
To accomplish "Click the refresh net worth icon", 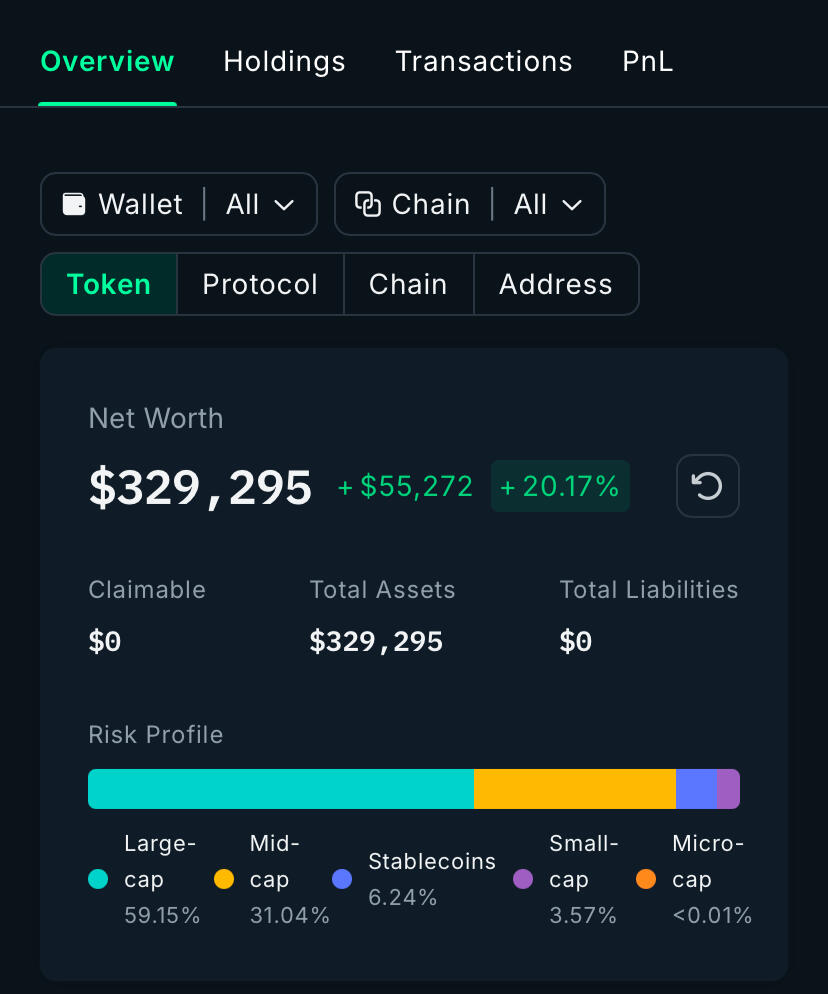I will coord(708,486).
